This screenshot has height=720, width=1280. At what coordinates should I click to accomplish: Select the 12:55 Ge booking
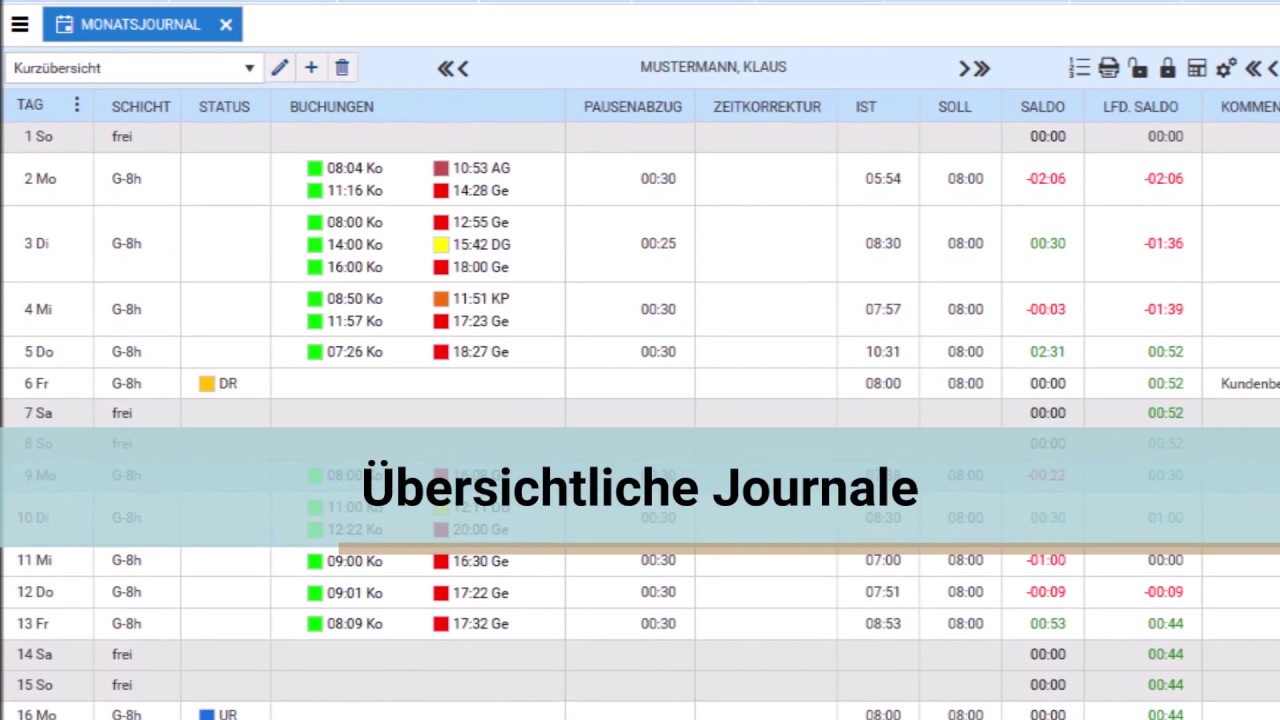point(472,222)
